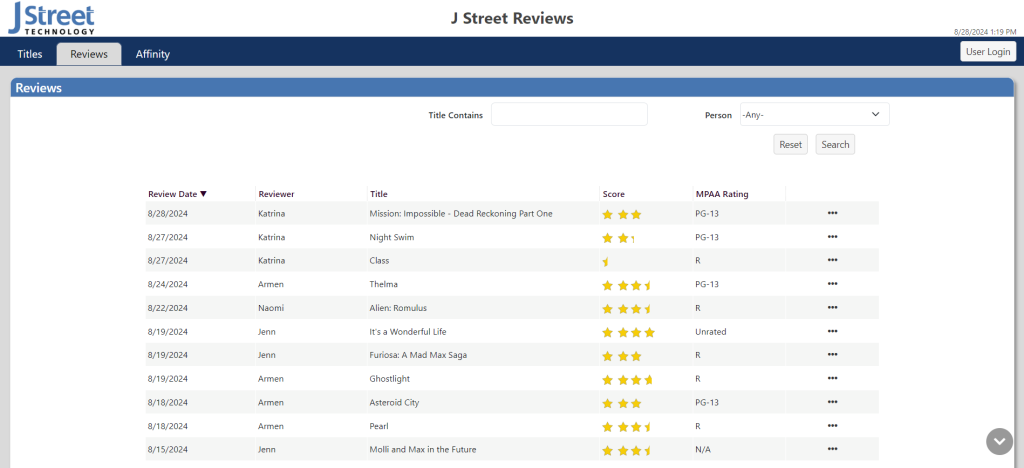Click the star score for Thelma

(x=627, y=285)
